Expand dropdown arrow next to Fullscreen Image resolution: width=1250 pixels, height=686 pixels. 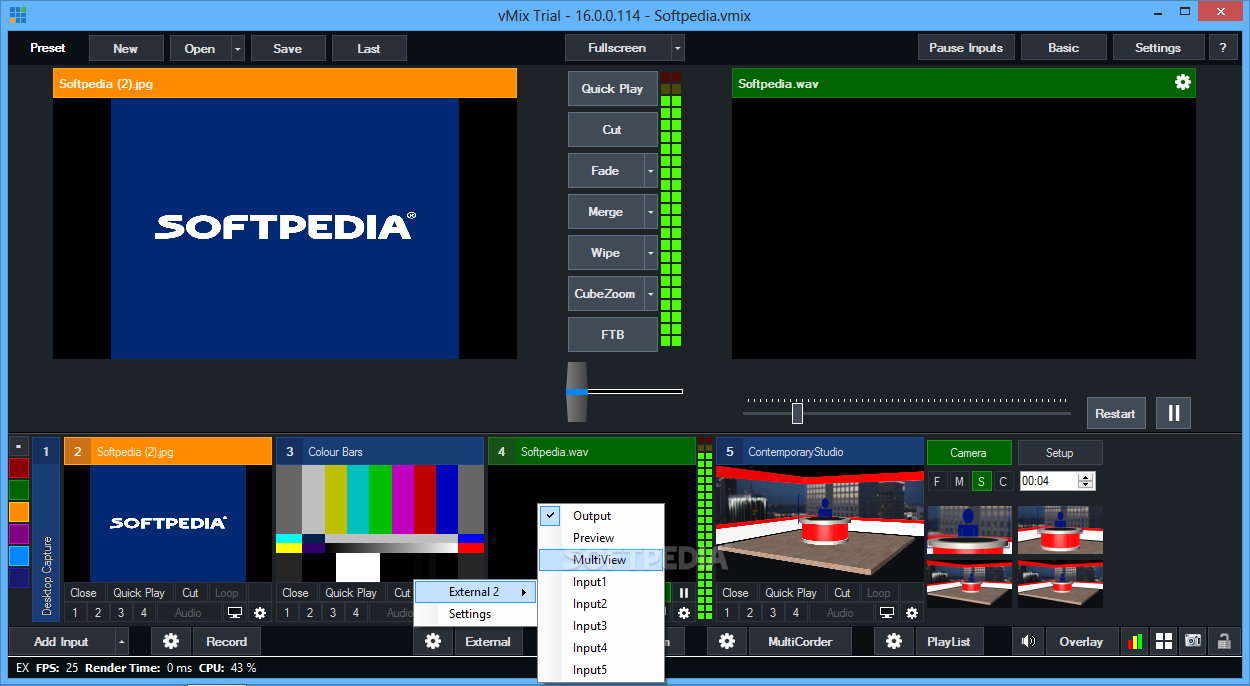[677, 48]
